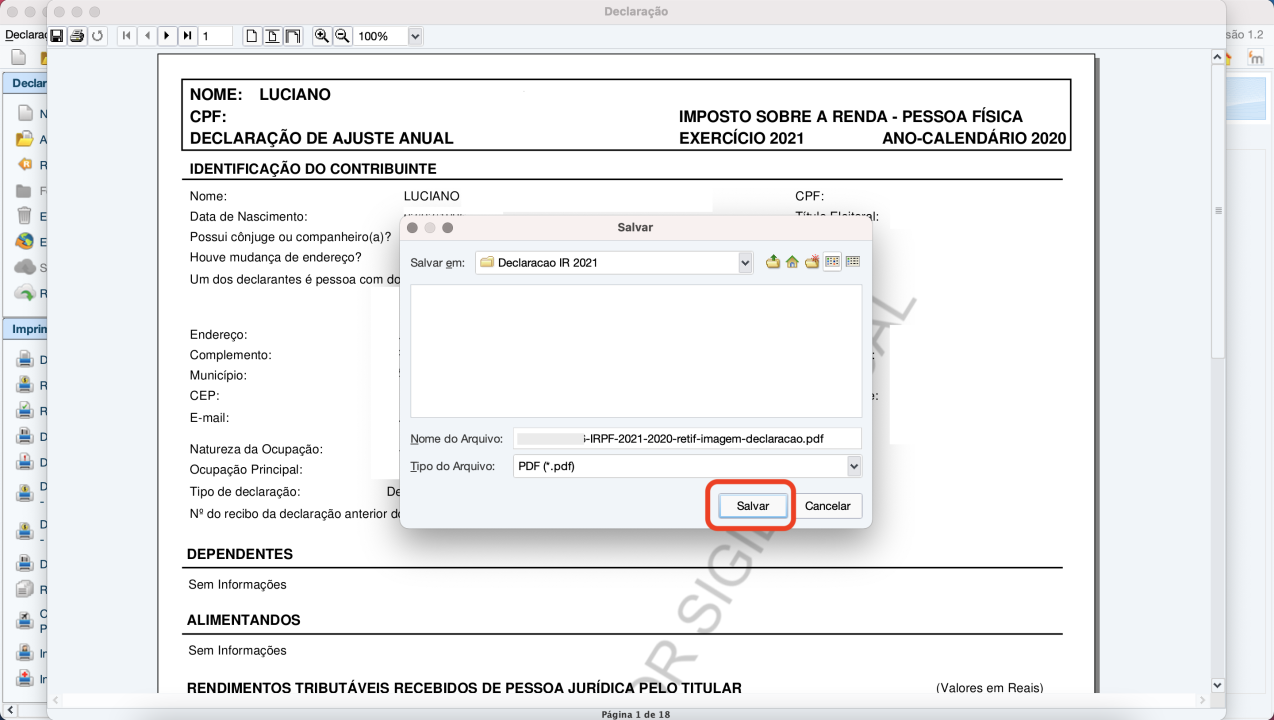The image size is (1274, 720).
Task: Go to the next page using arrow icon
Action: [166, 36]
